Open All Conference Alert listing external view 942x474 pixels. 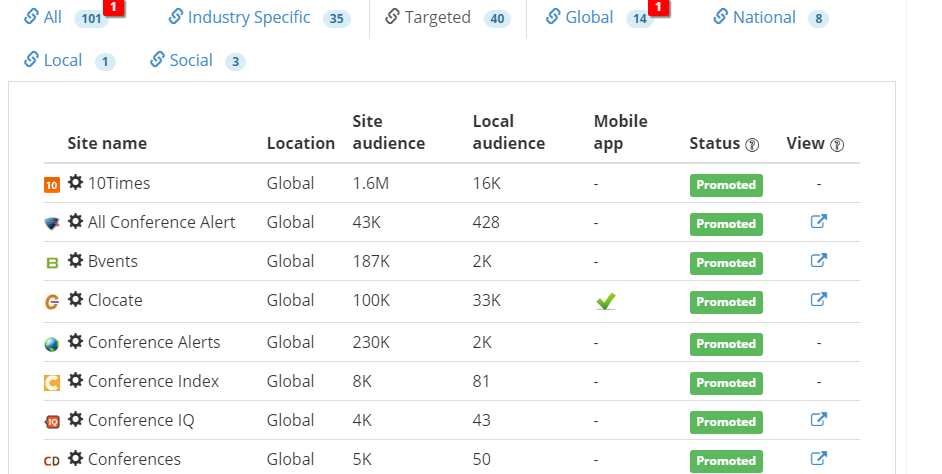pyautogui.click(x=819, y=221)
